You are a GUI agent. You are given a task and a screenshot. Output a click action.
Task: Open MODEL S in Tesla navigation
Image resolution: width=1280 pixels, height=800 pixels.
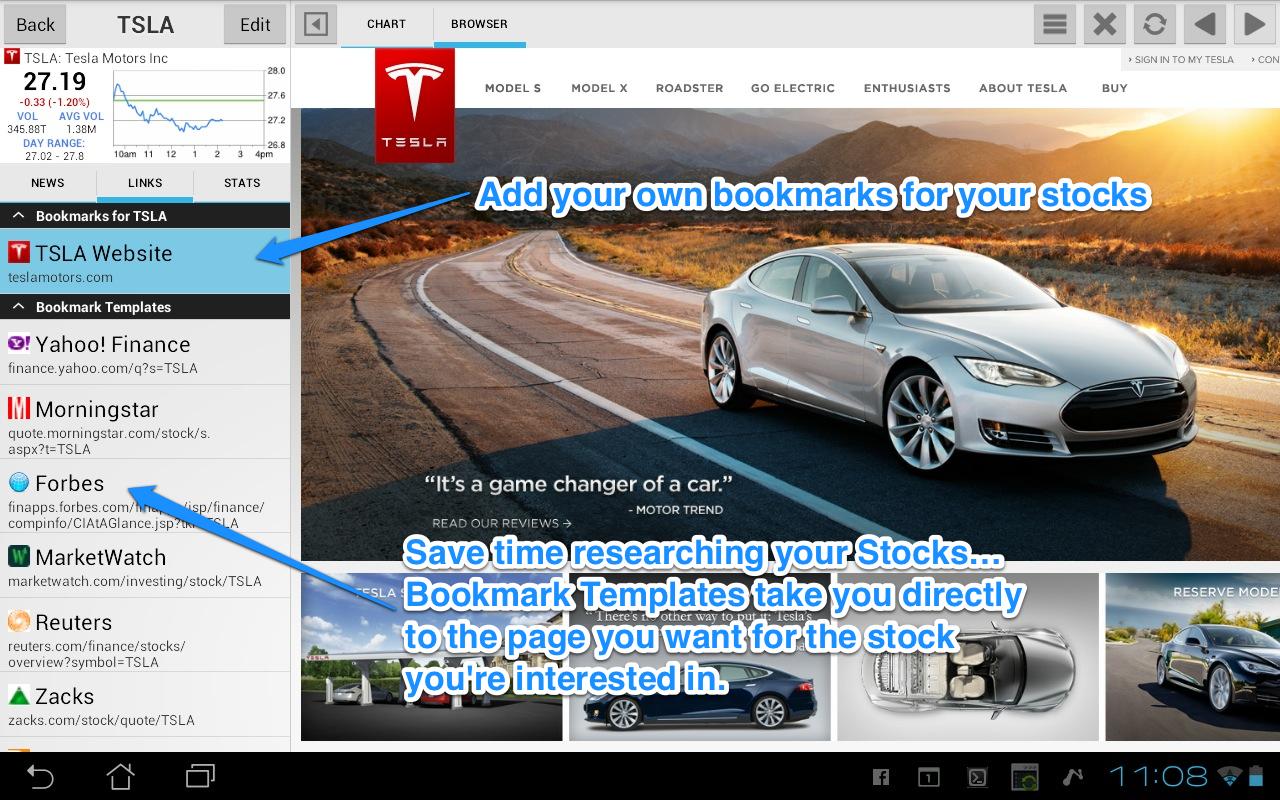[x=513, y=88]
